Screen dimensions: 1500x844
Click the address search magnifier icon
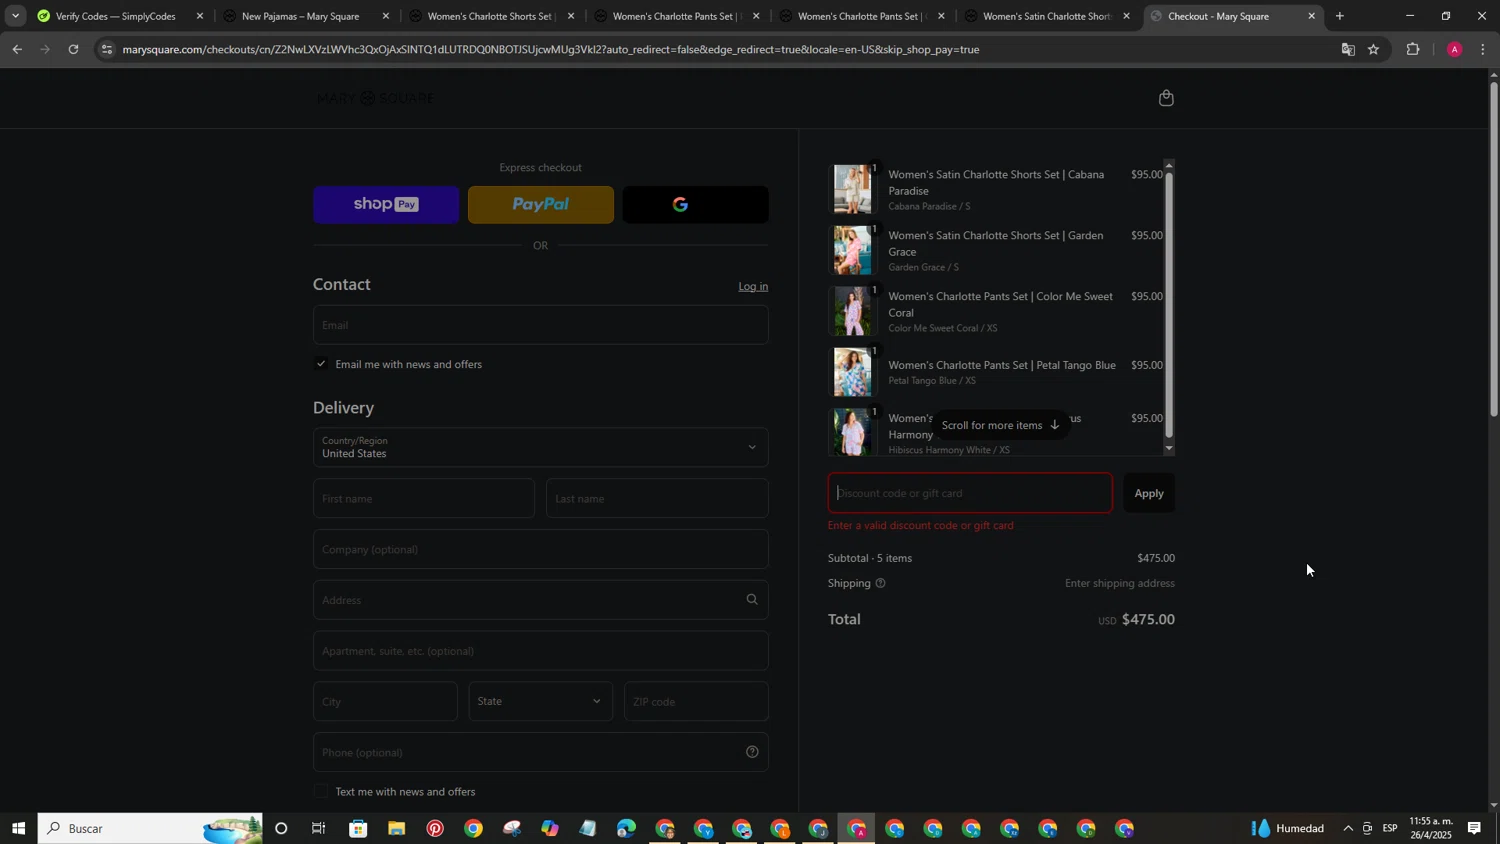pyautogui.click(x=752, y=600)
